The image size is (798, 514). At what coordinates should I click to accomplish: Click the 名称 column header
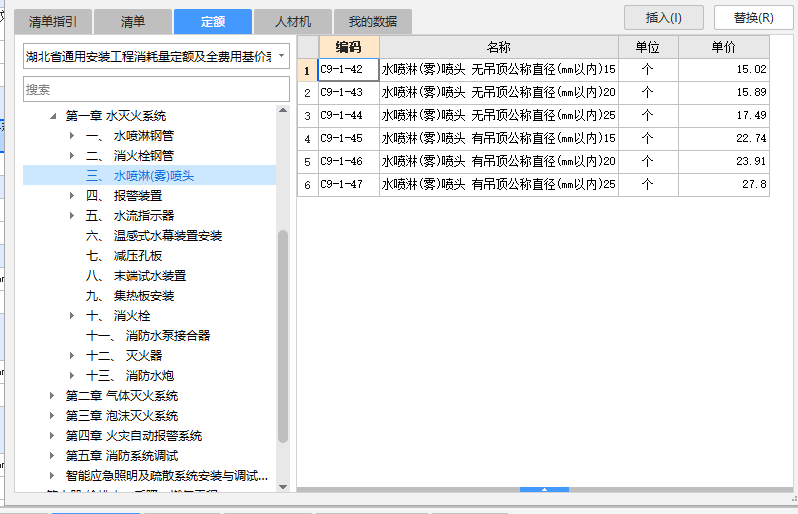pyautogui.click(x=499, y=47)
